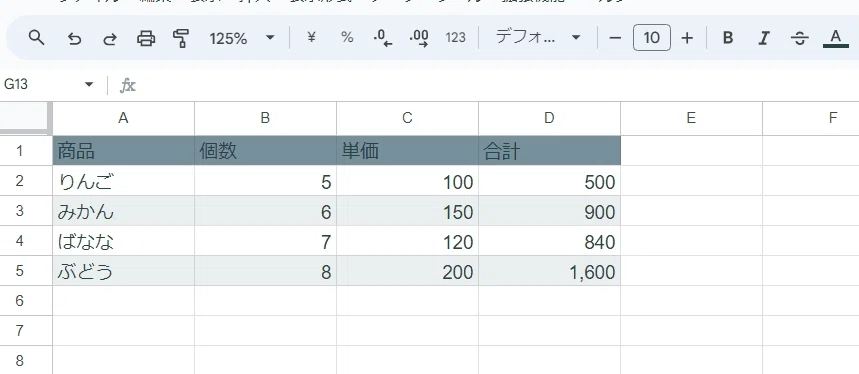Format as yen currency
The width and height of the screenshot is (859, 374).
(312, 37)
